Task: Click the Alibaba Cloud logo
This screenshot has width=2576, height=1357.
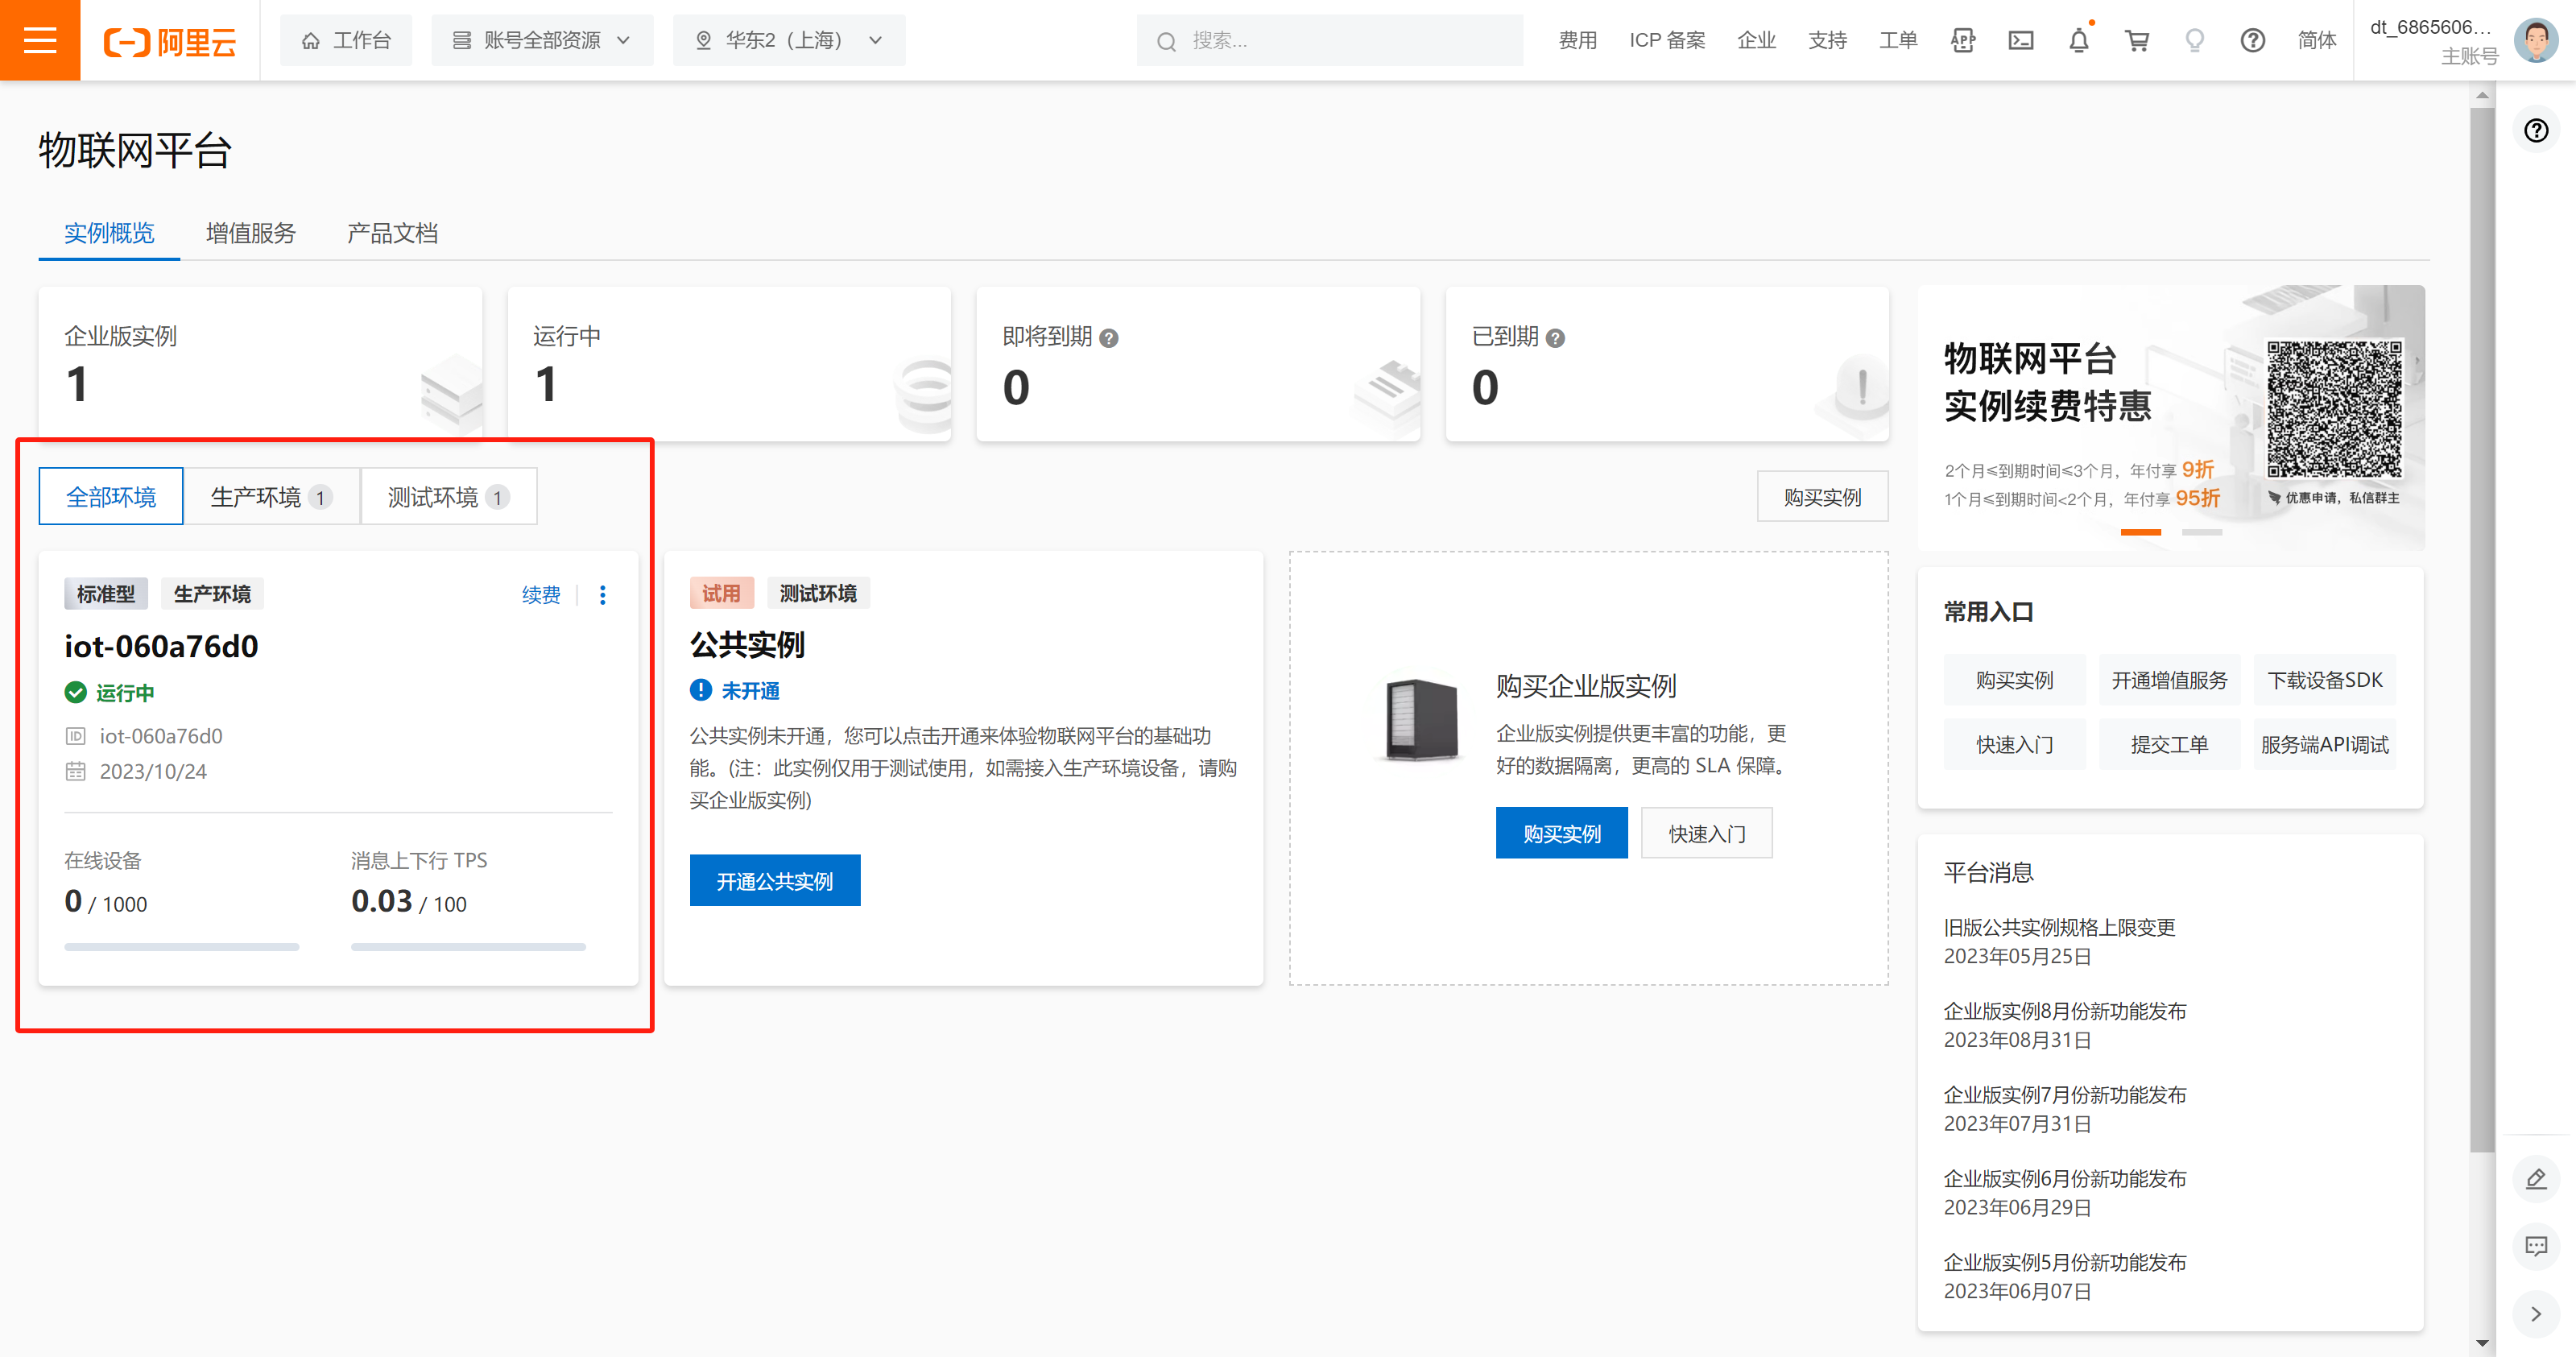Action: coord(170,41)
